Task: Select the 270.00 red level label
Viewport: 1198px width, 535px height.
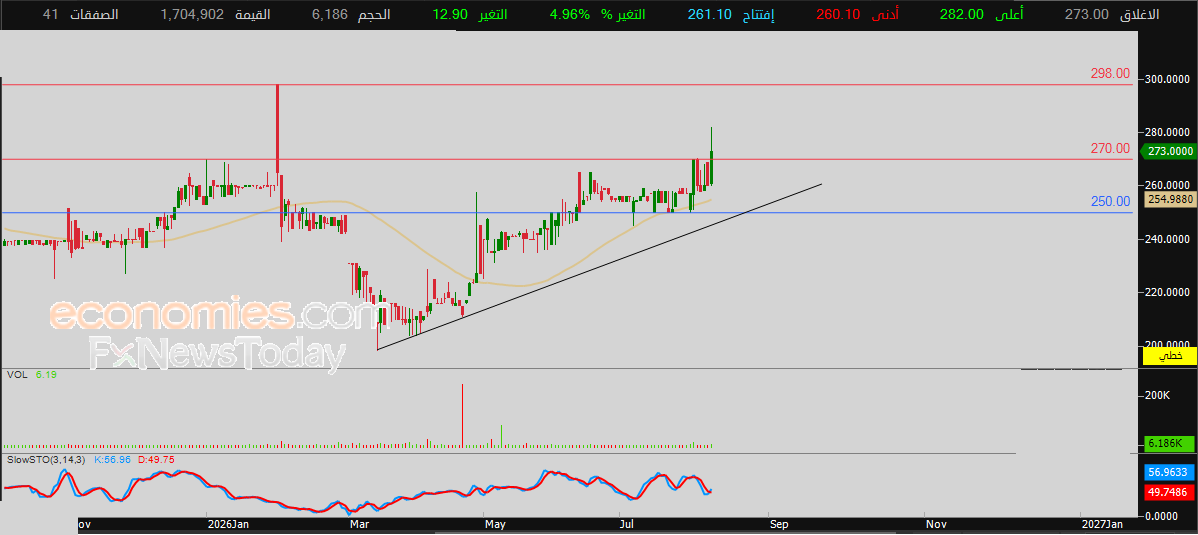Action: pos(1110,148)
